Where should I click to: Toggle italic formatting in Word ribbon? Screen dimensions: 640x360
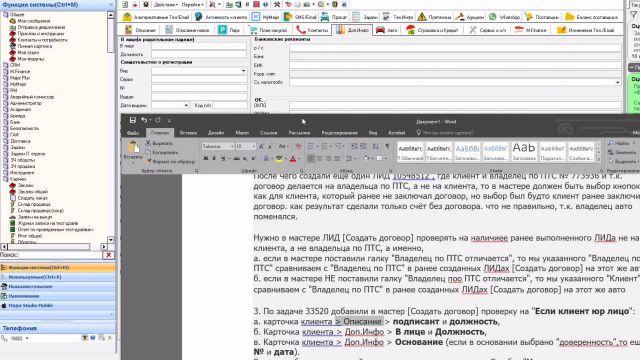tap(214, 158)
